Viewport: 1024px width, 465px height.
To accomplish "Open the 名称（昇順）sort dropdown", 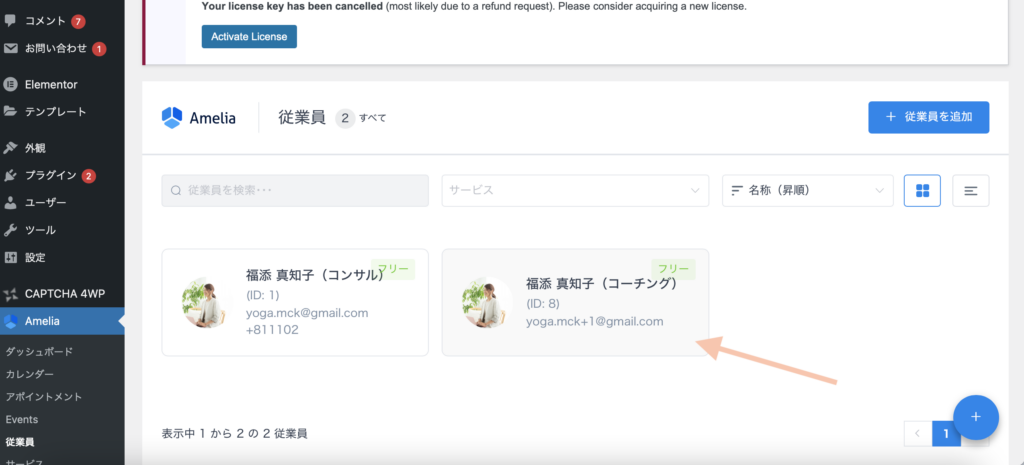I will [x=807, y=190].
